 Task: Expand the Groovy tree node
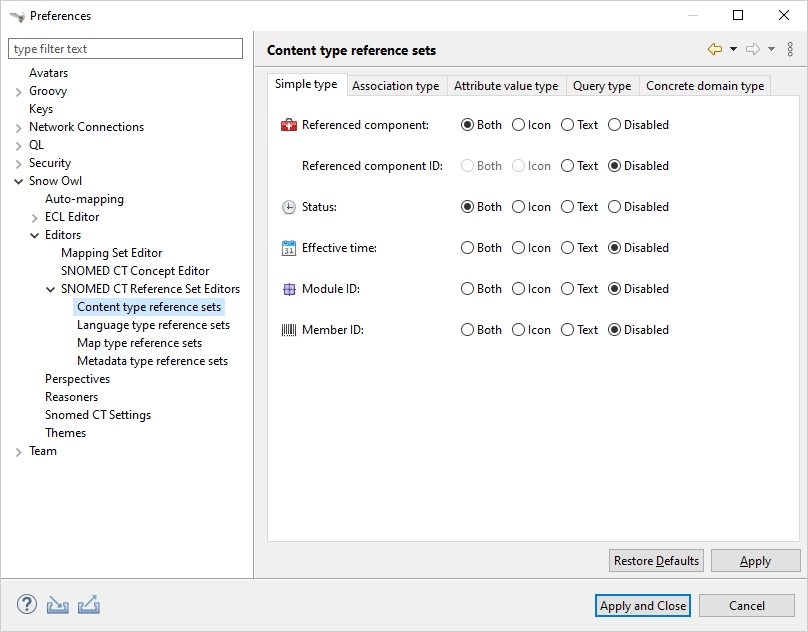point(19,91)
